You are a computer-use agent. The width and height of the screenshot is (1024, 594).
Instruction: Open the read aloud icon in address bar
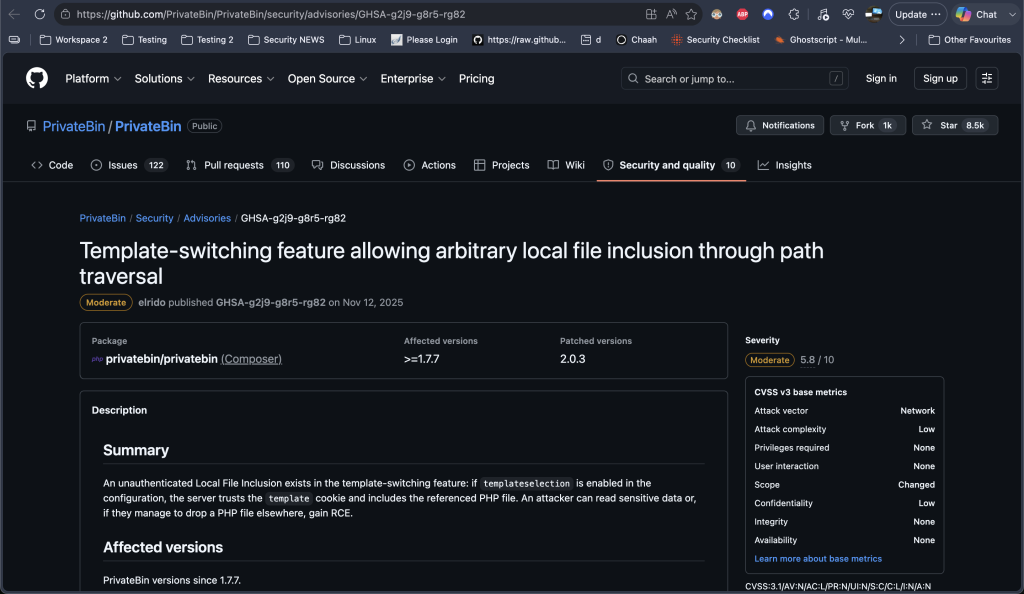671,14
